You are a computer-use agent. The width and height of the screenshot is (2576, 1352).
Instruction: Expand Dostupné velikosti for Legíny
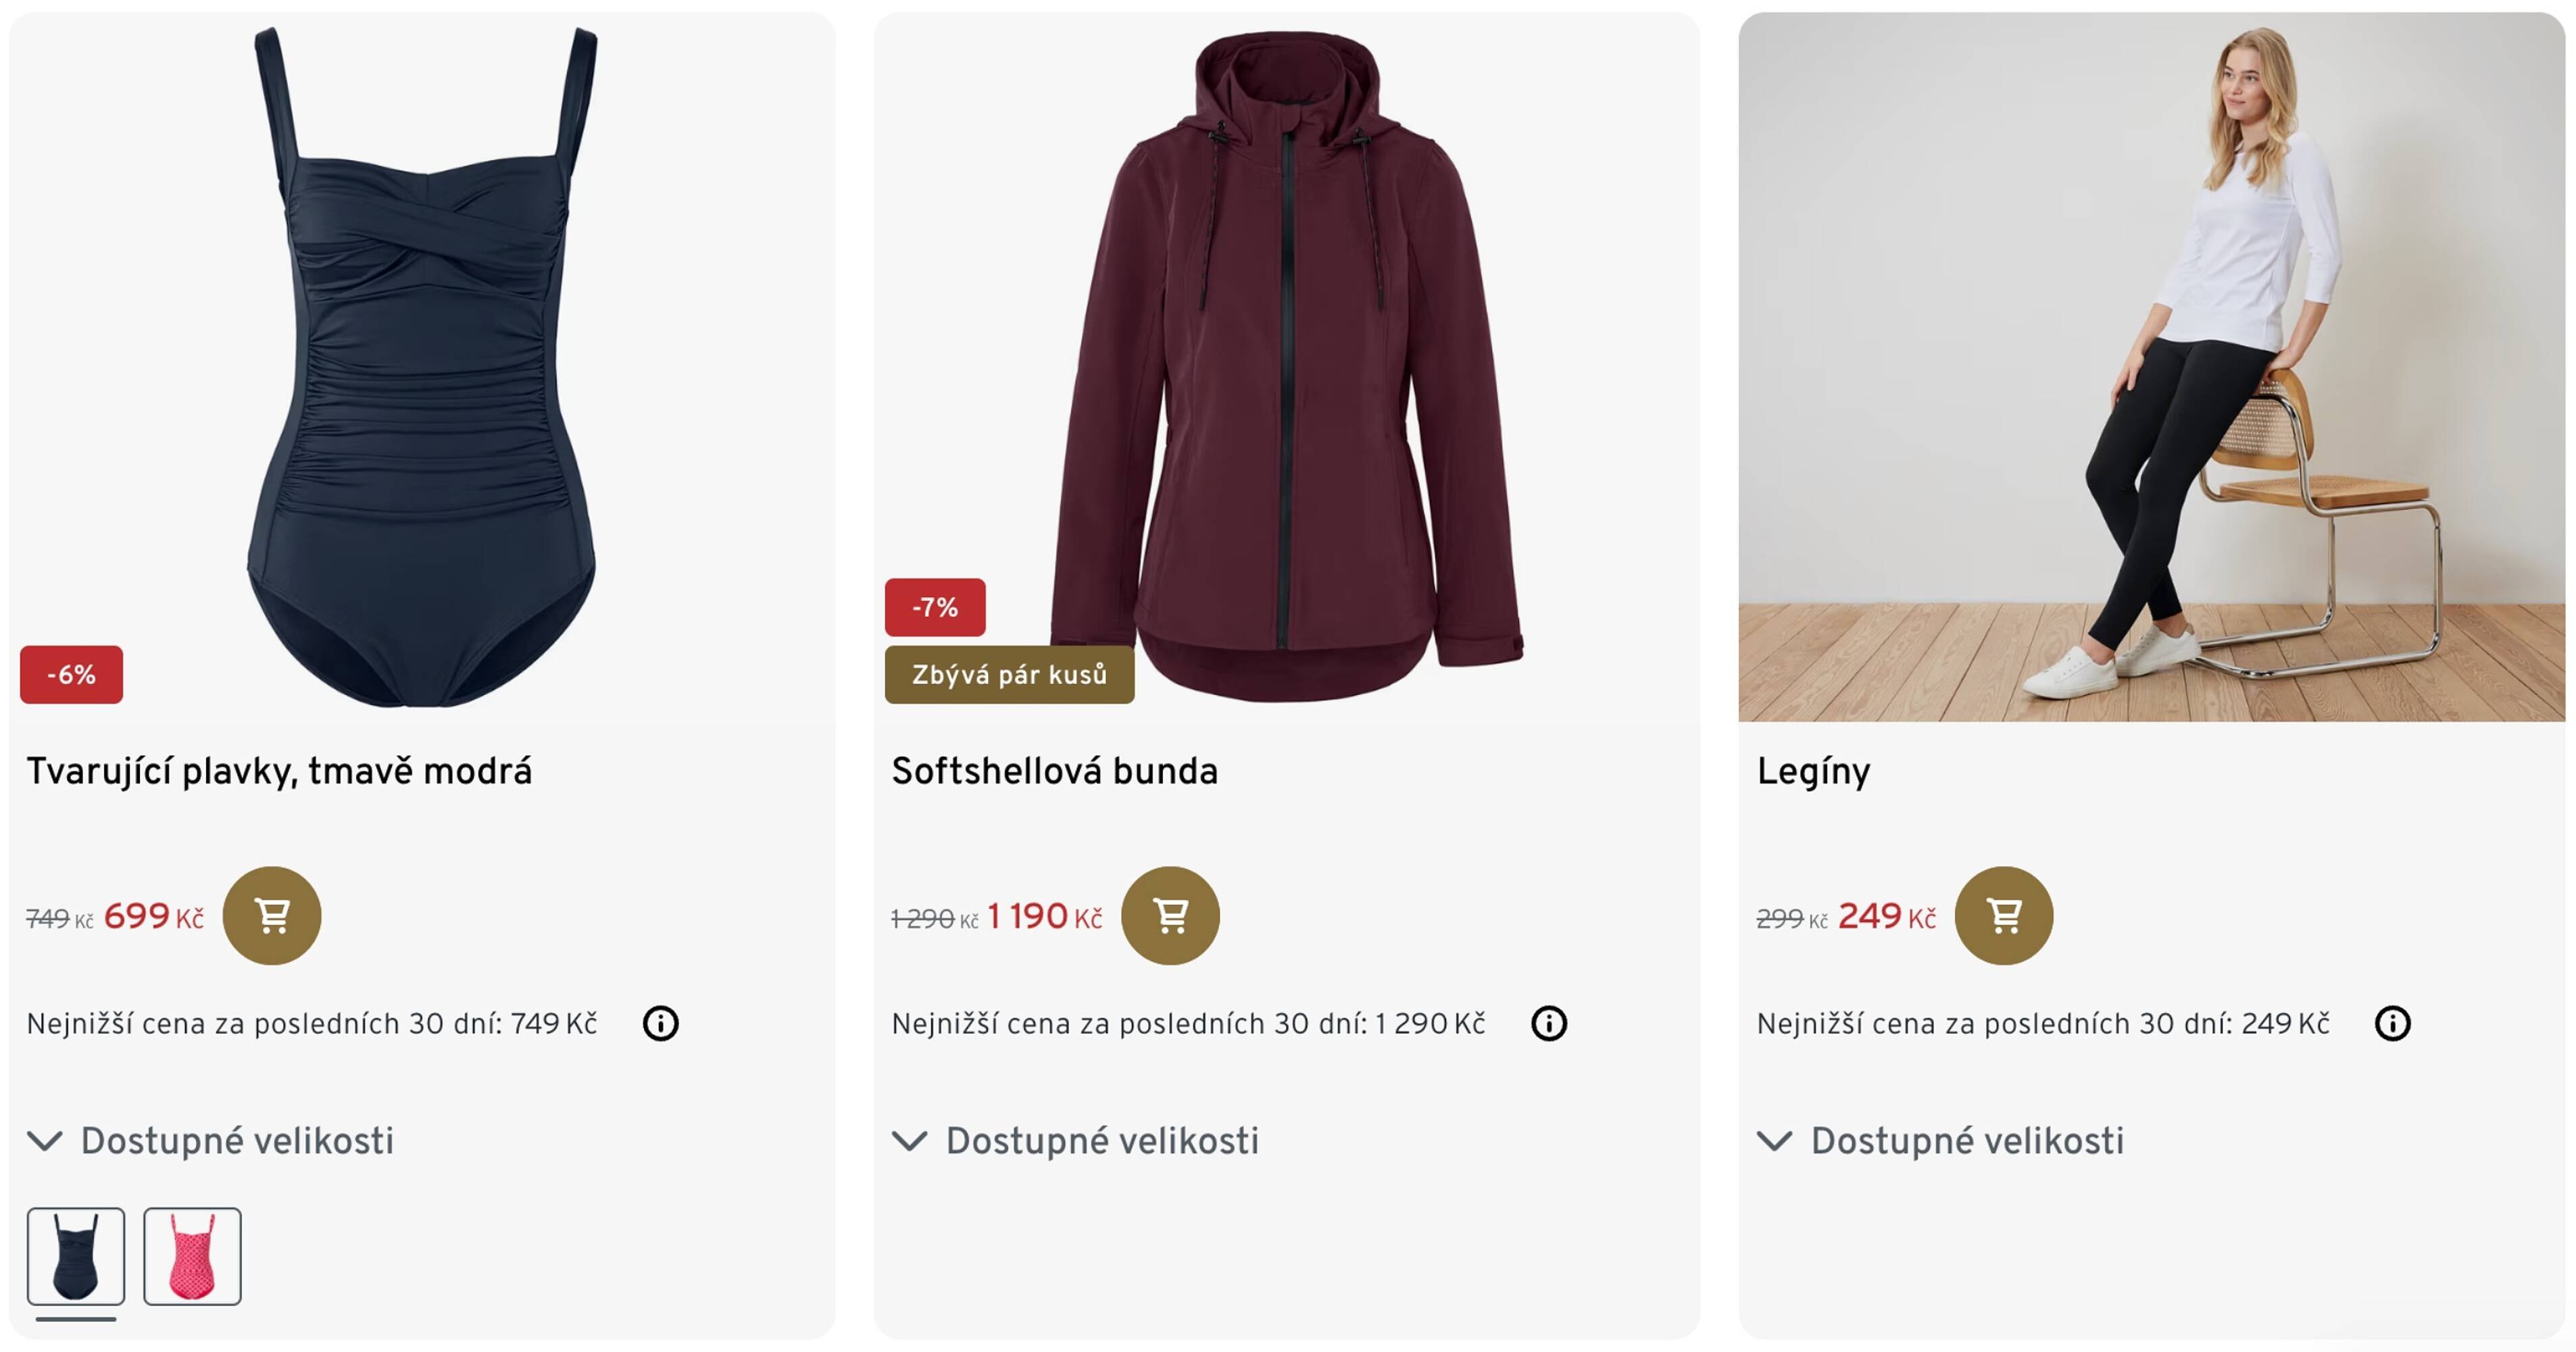click(x=1941, y=1140)
